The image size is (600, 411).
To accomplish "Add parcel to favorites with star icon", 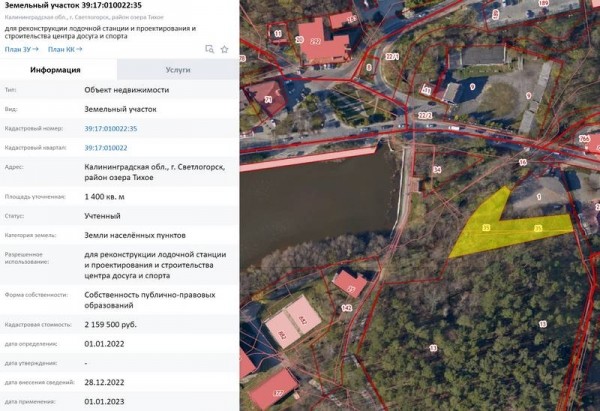I will [x=225, y=49].
